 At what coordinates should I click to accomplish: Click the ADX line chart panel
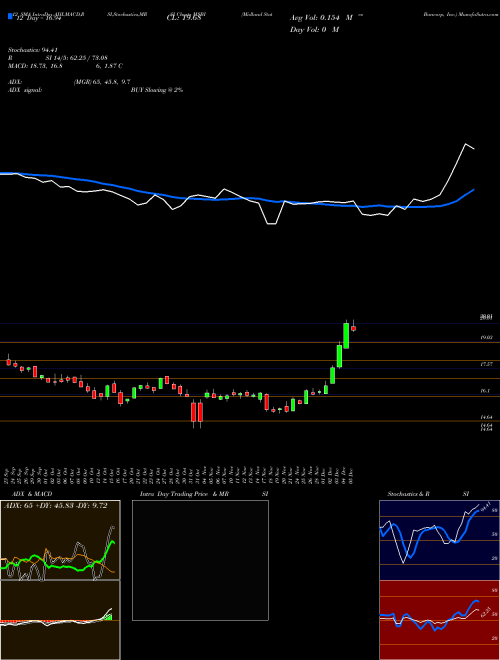click(x=60, y=540)
